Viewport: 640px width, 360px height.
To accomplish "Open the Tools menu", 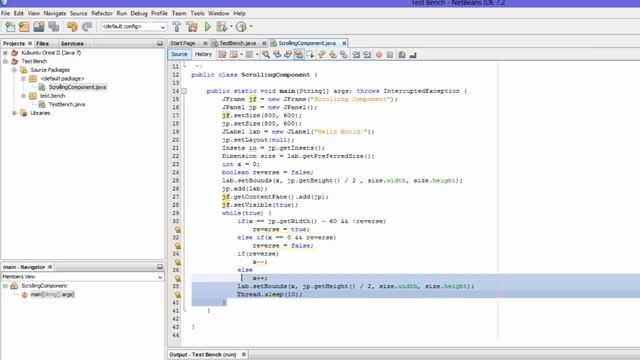I will 197,13.
